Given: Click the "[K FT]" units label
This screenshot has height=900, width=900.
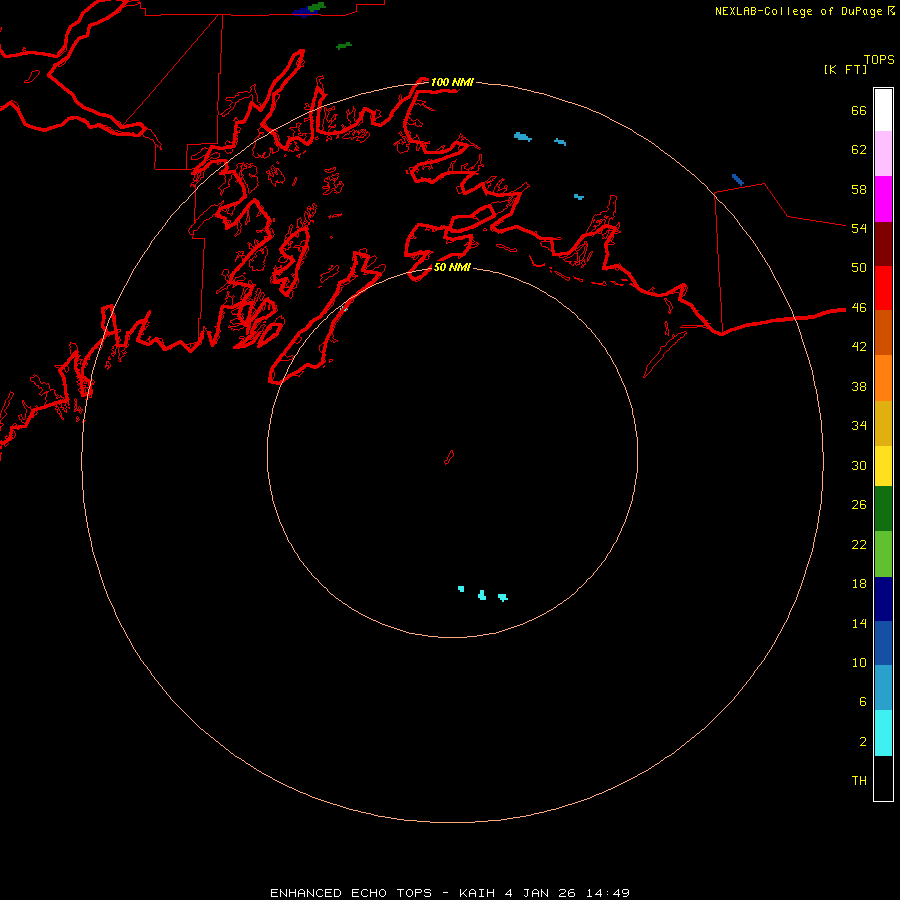Looking at the screenshot, I should 845,69.
